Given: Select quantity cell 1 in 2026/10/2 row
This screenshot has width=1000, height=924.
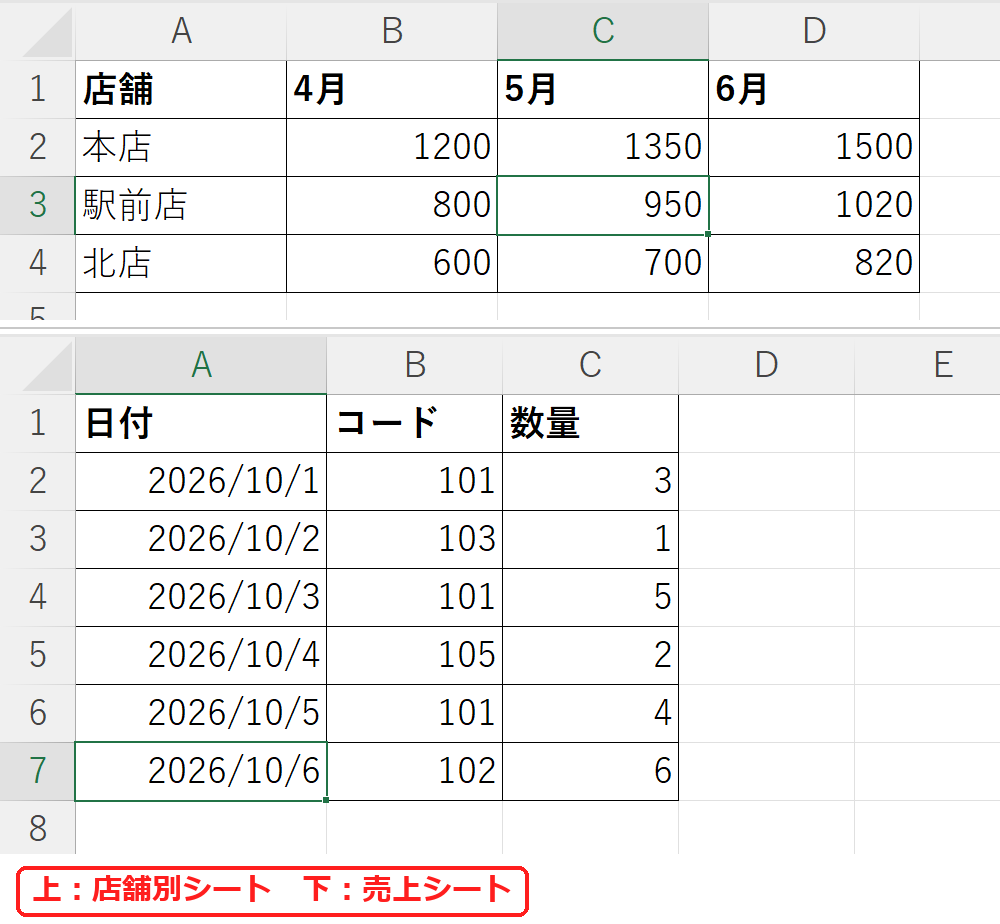Looking at the screenshot, I should (591, 539).
